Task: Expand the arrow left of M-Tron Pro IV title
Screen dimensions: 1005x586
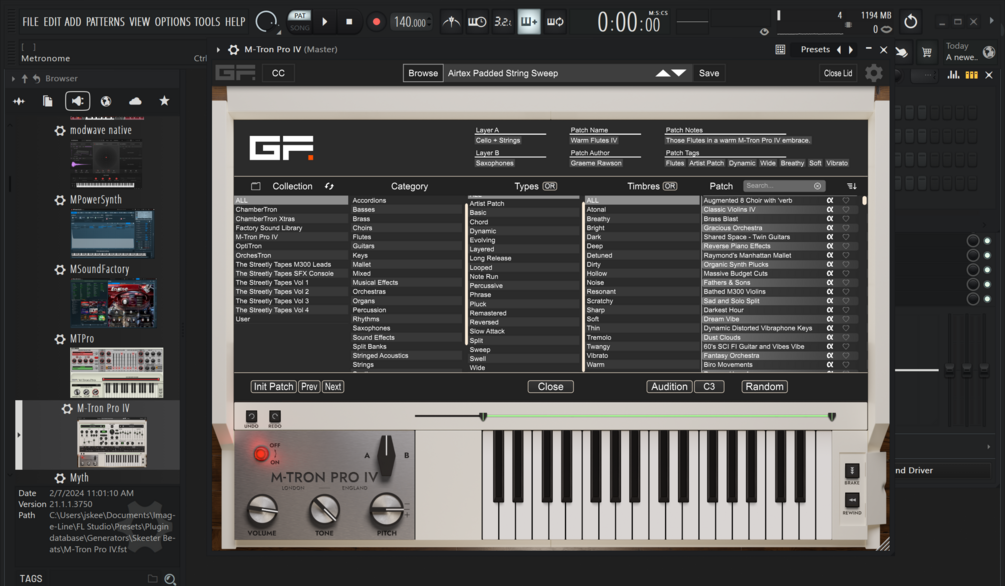Action: (219, 49)
